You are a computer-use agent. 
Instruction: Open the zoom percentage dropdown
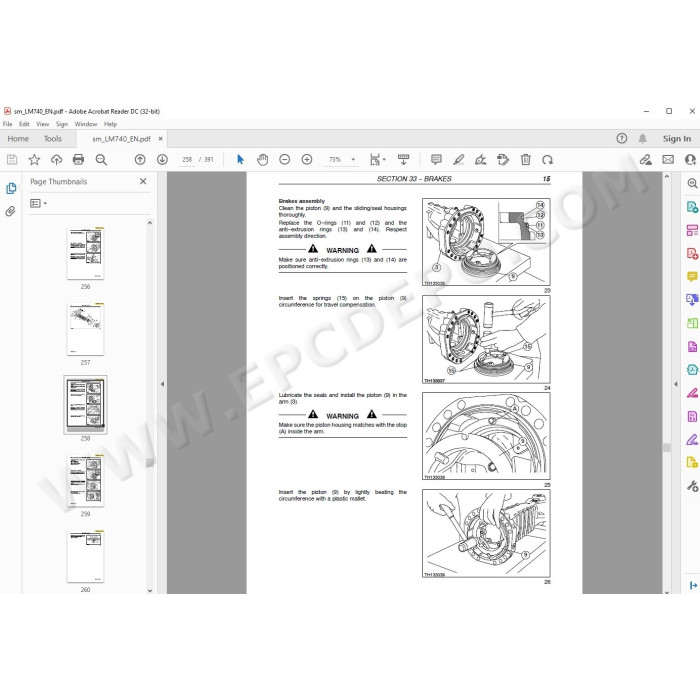click(x=353, y=159)
